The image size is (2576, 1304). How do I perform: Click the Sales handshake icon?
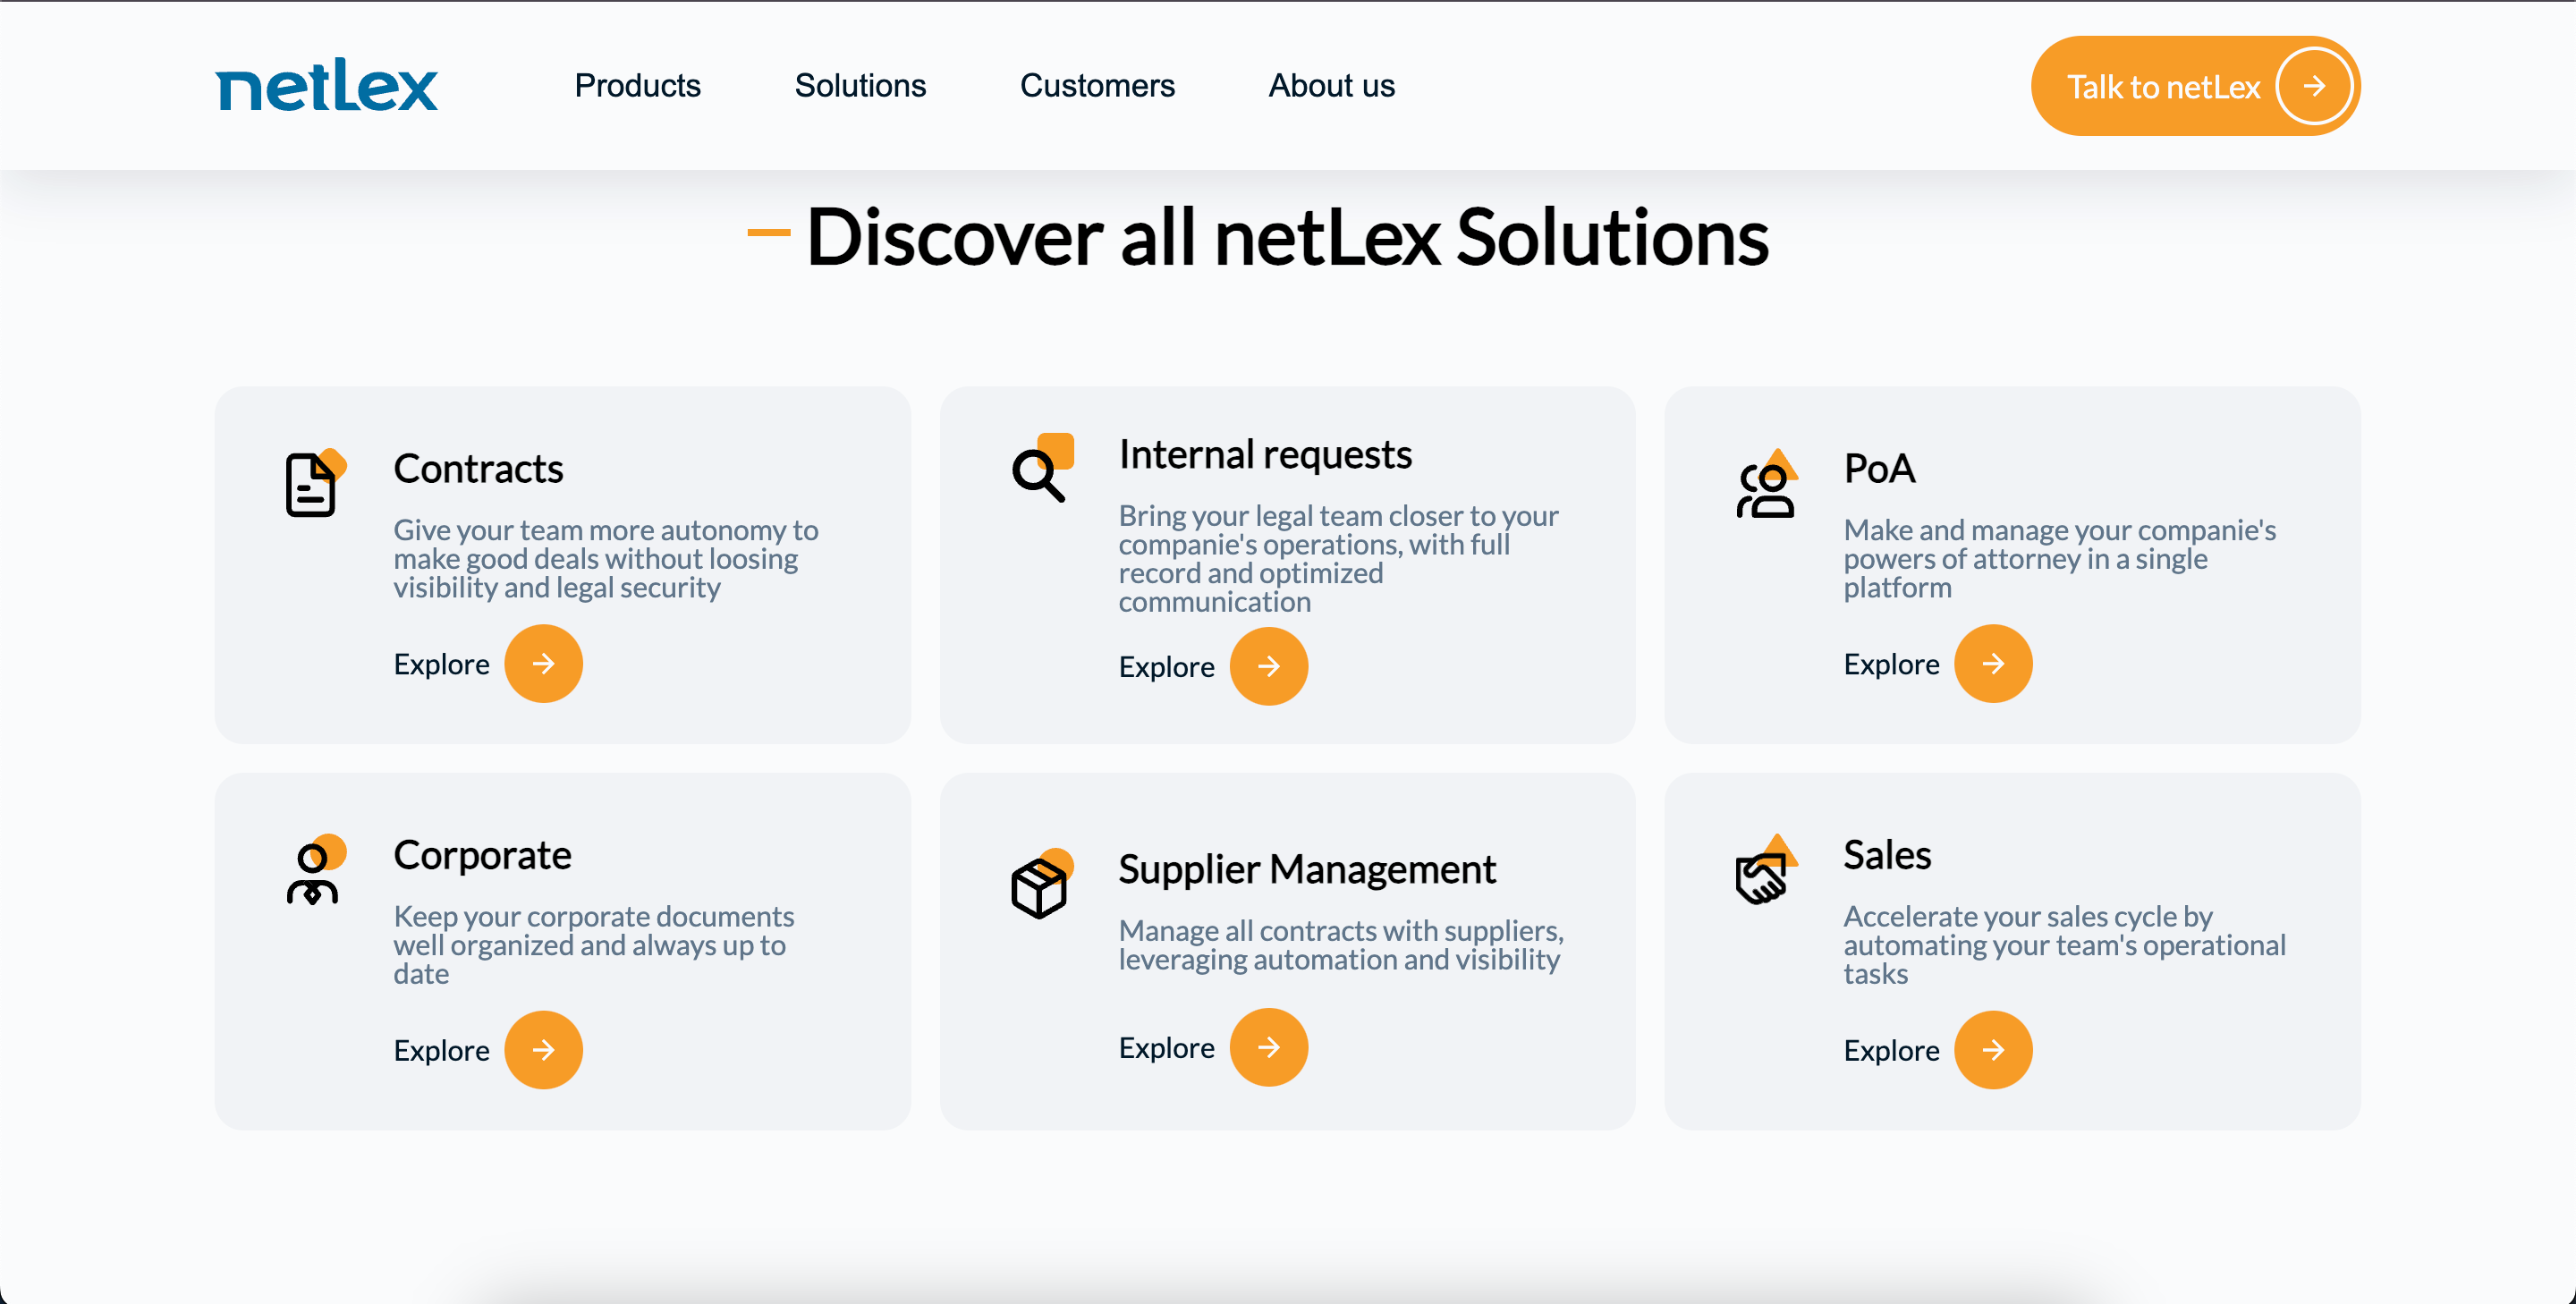coord(1766,869)
